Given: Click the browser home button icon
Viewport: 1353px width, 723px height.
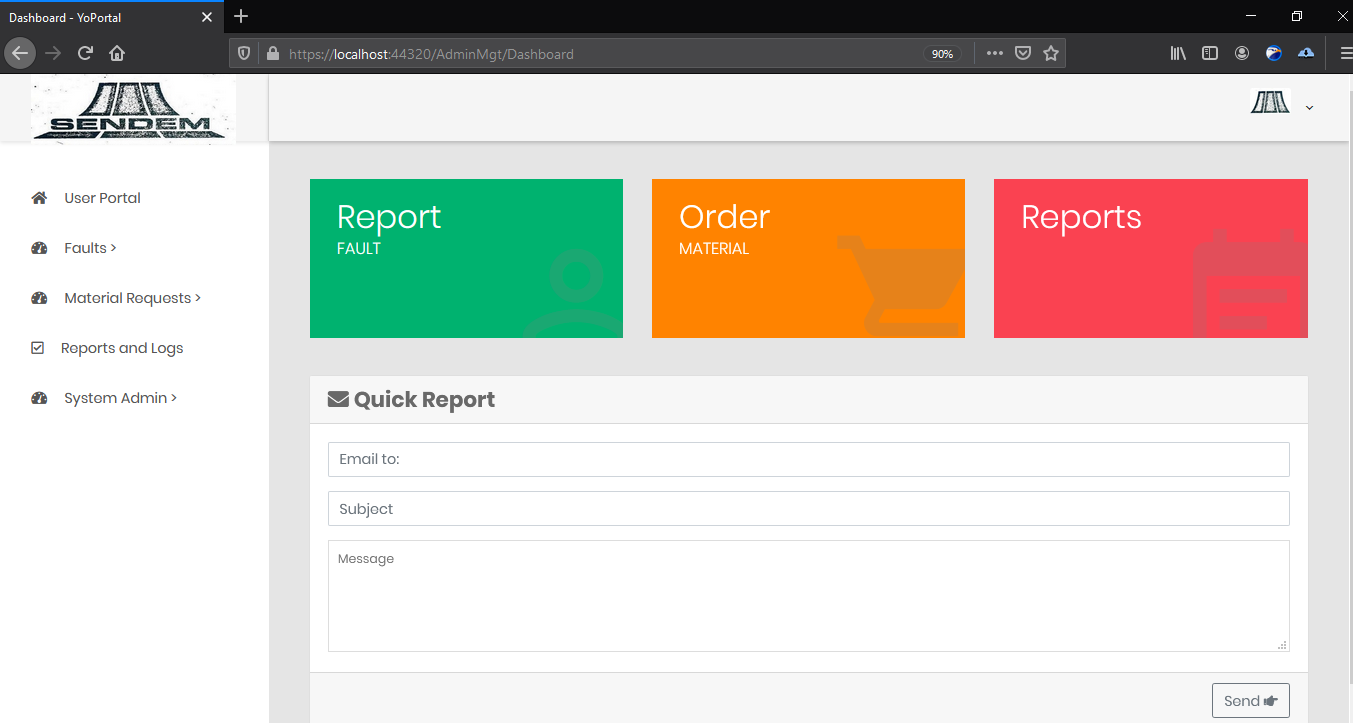Looking at the screenshot, I should [x=117, y=53].
